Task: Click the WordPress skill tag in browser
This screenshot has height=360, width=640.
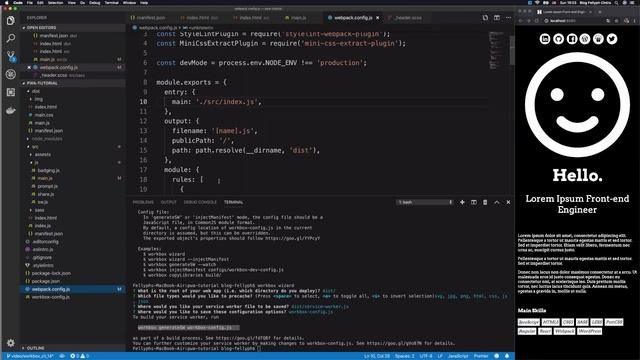Action: click(x=589, y=331)
